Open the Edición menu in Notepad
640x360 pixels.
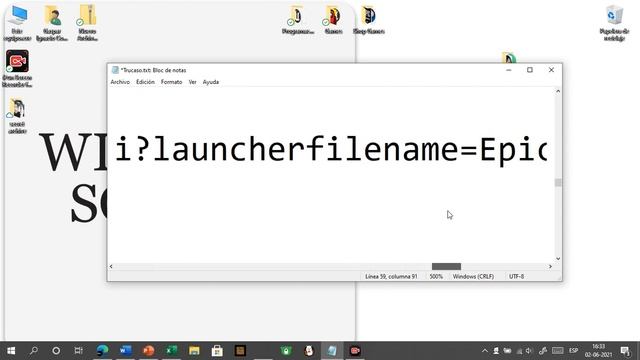click(145, 82)
